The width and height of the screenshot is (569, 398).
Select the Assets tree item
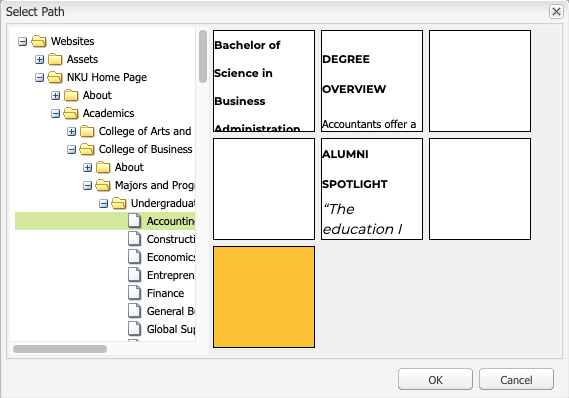pyautogui.click(x=82, y=59)
